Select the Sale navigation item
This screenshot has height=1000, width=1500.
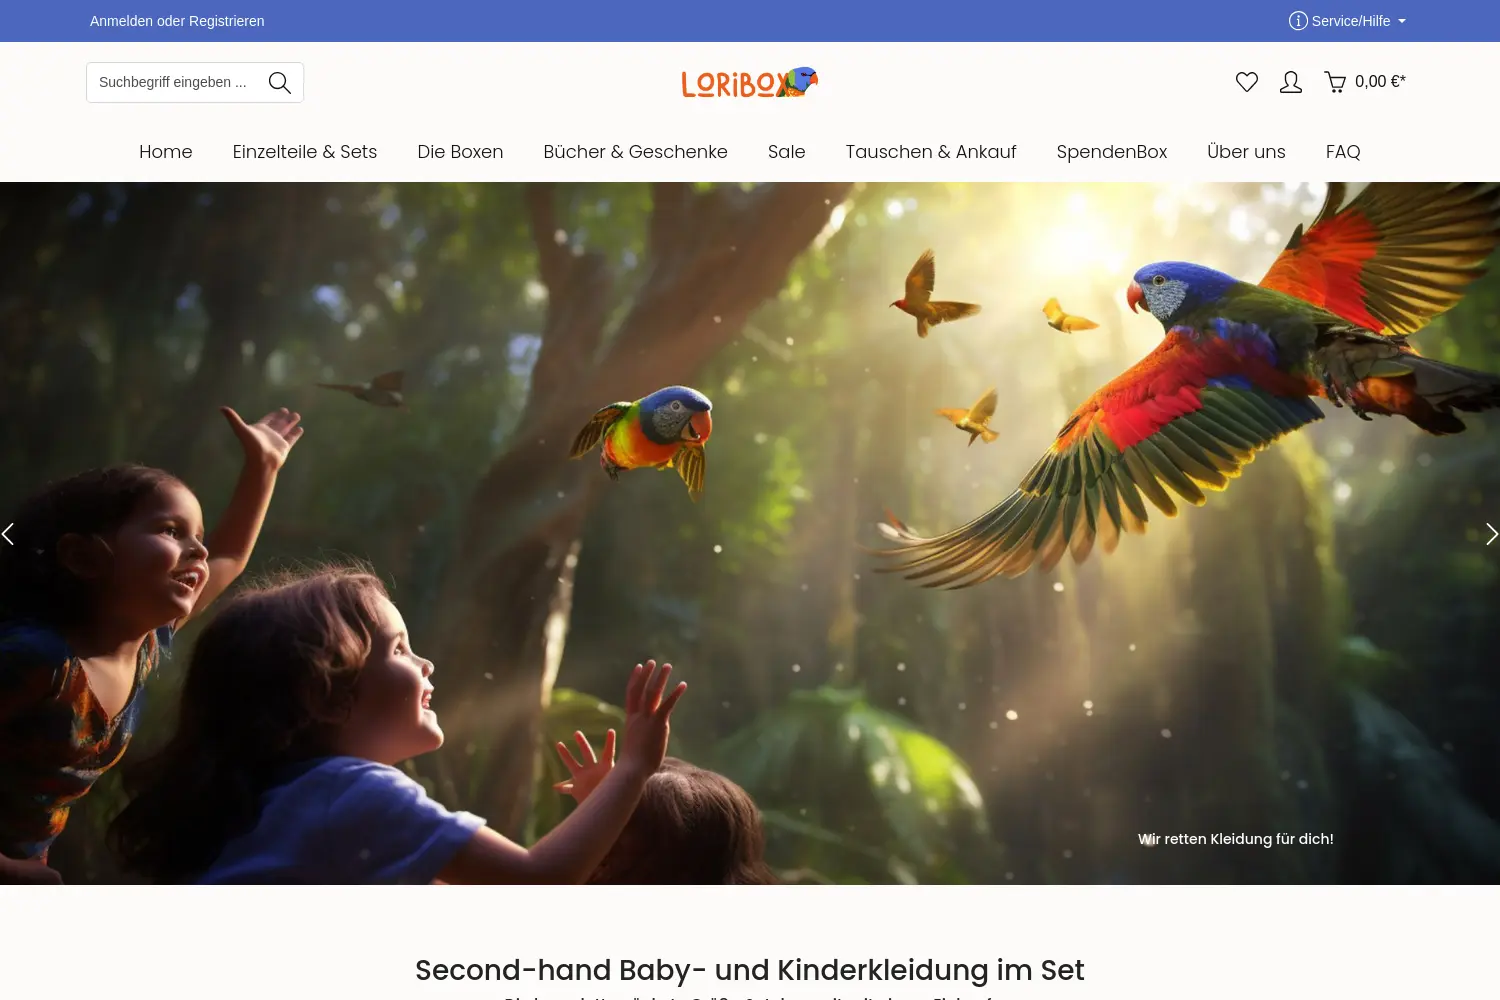coord(787,152)
